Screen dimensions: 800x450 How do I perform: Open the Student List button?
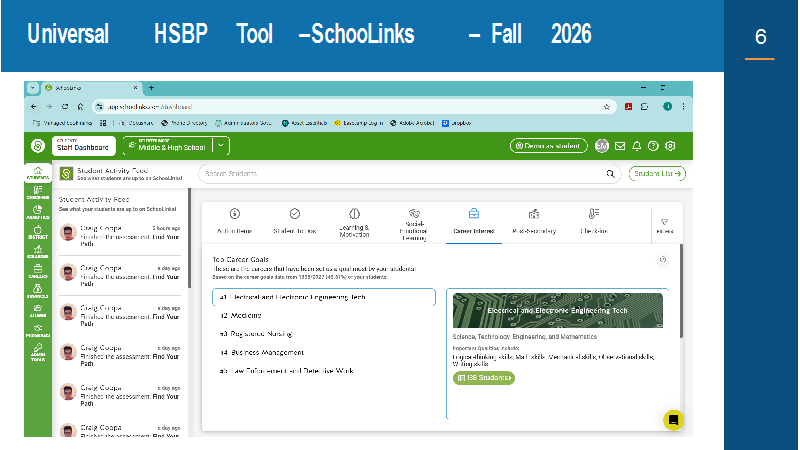[657, 174]
